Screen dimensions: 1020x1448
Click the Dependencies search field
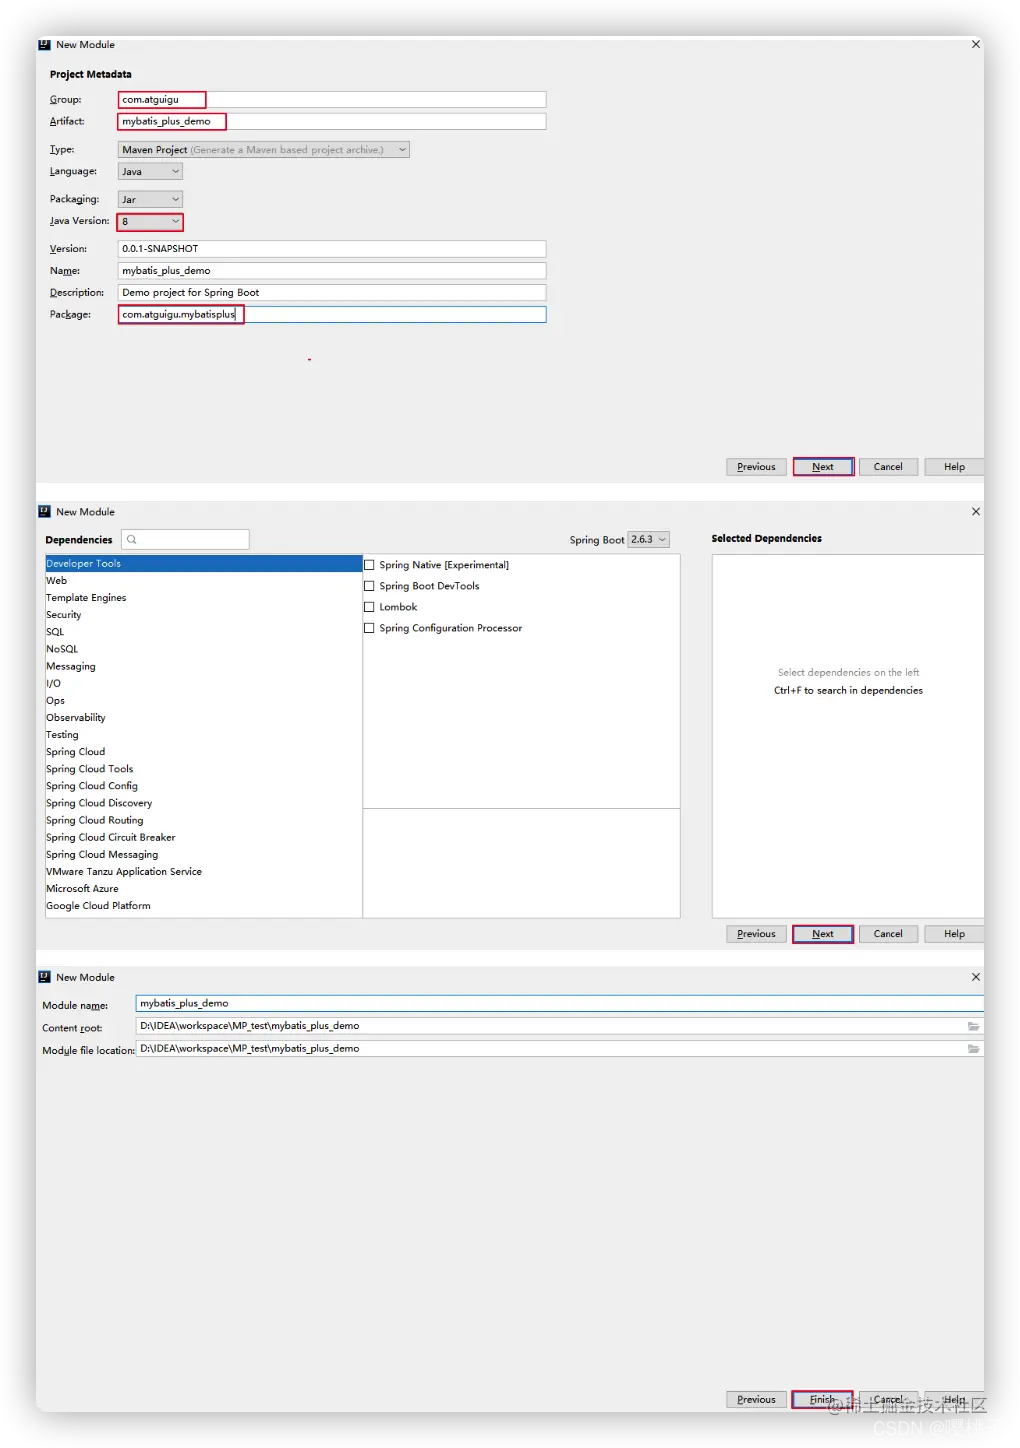coord(185,540)
